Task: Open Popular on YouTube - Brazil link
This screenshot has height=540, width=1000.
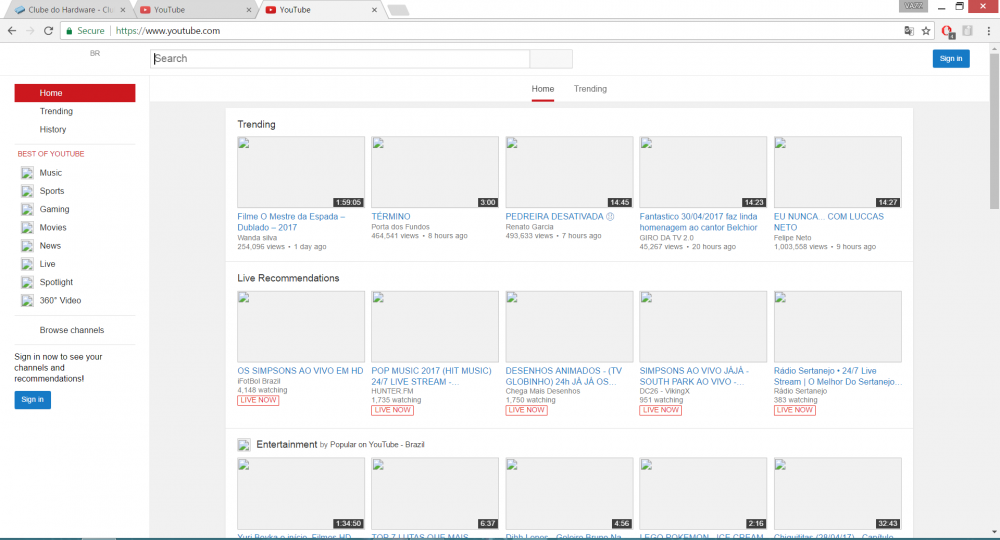Action: 377,445
